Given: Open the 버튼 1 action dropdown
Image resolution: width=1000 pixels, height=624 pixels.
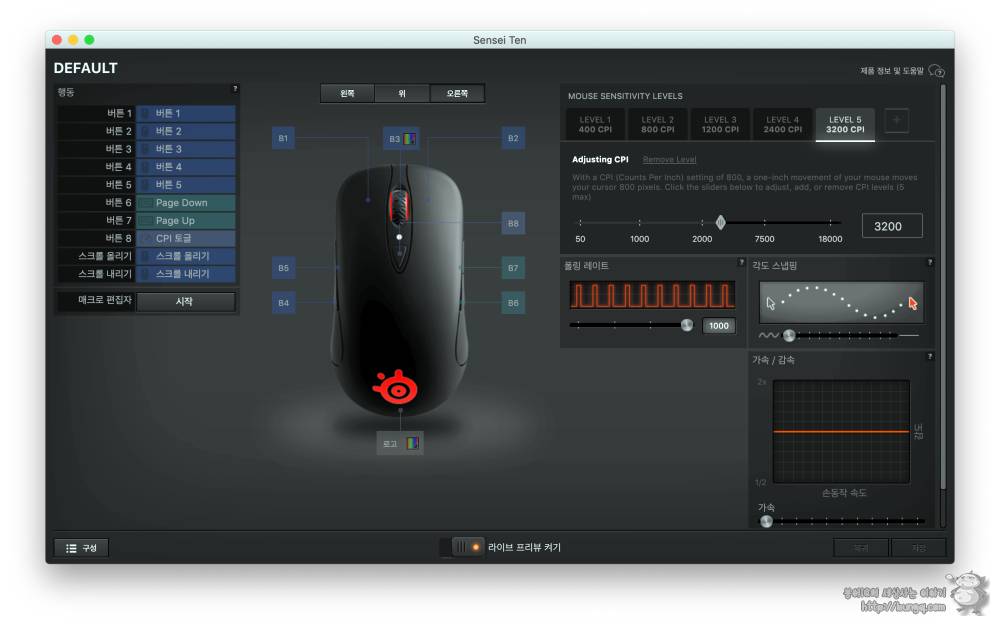Looking at the screenshot, I should click(186, 113).
